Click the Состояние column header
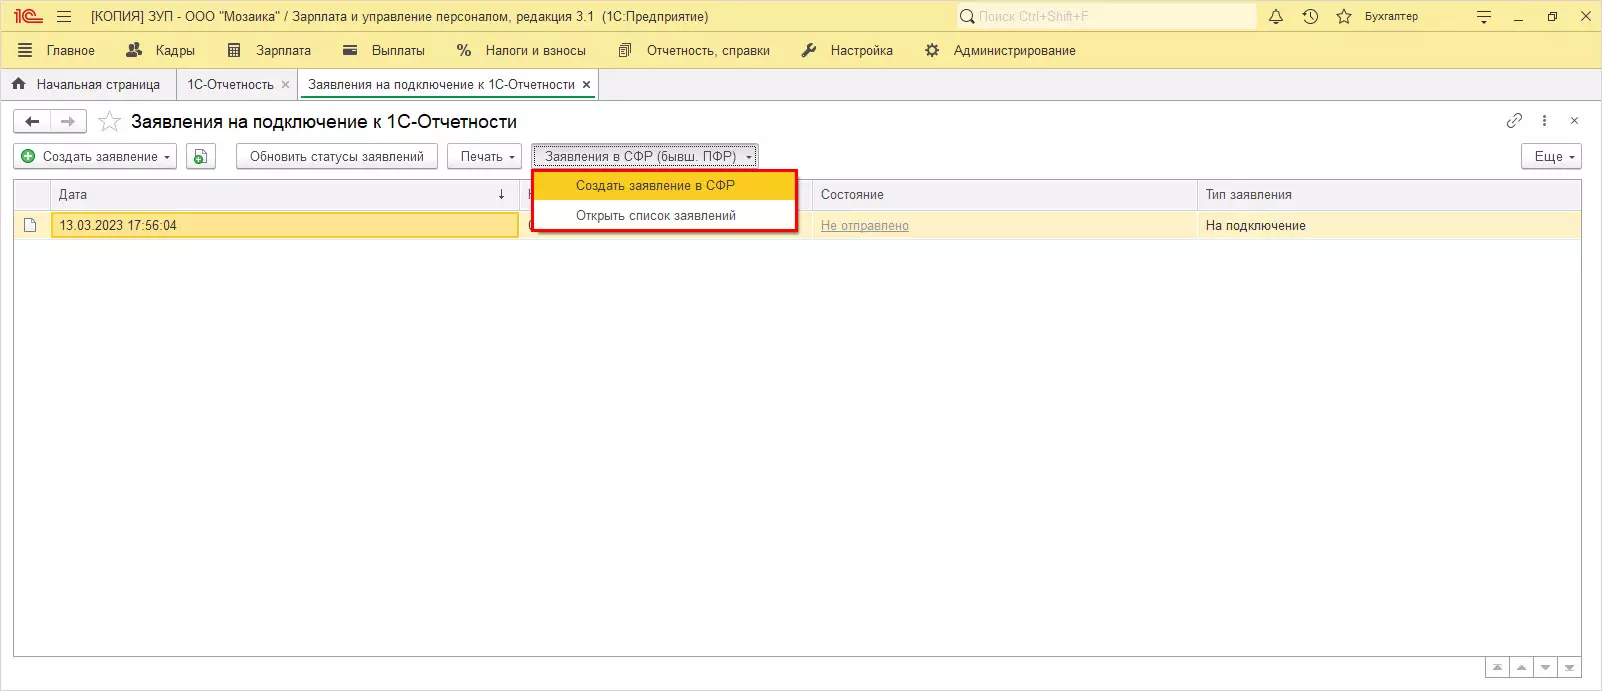This screenshot has height=691, width=1602. [x=1004, y=194]
